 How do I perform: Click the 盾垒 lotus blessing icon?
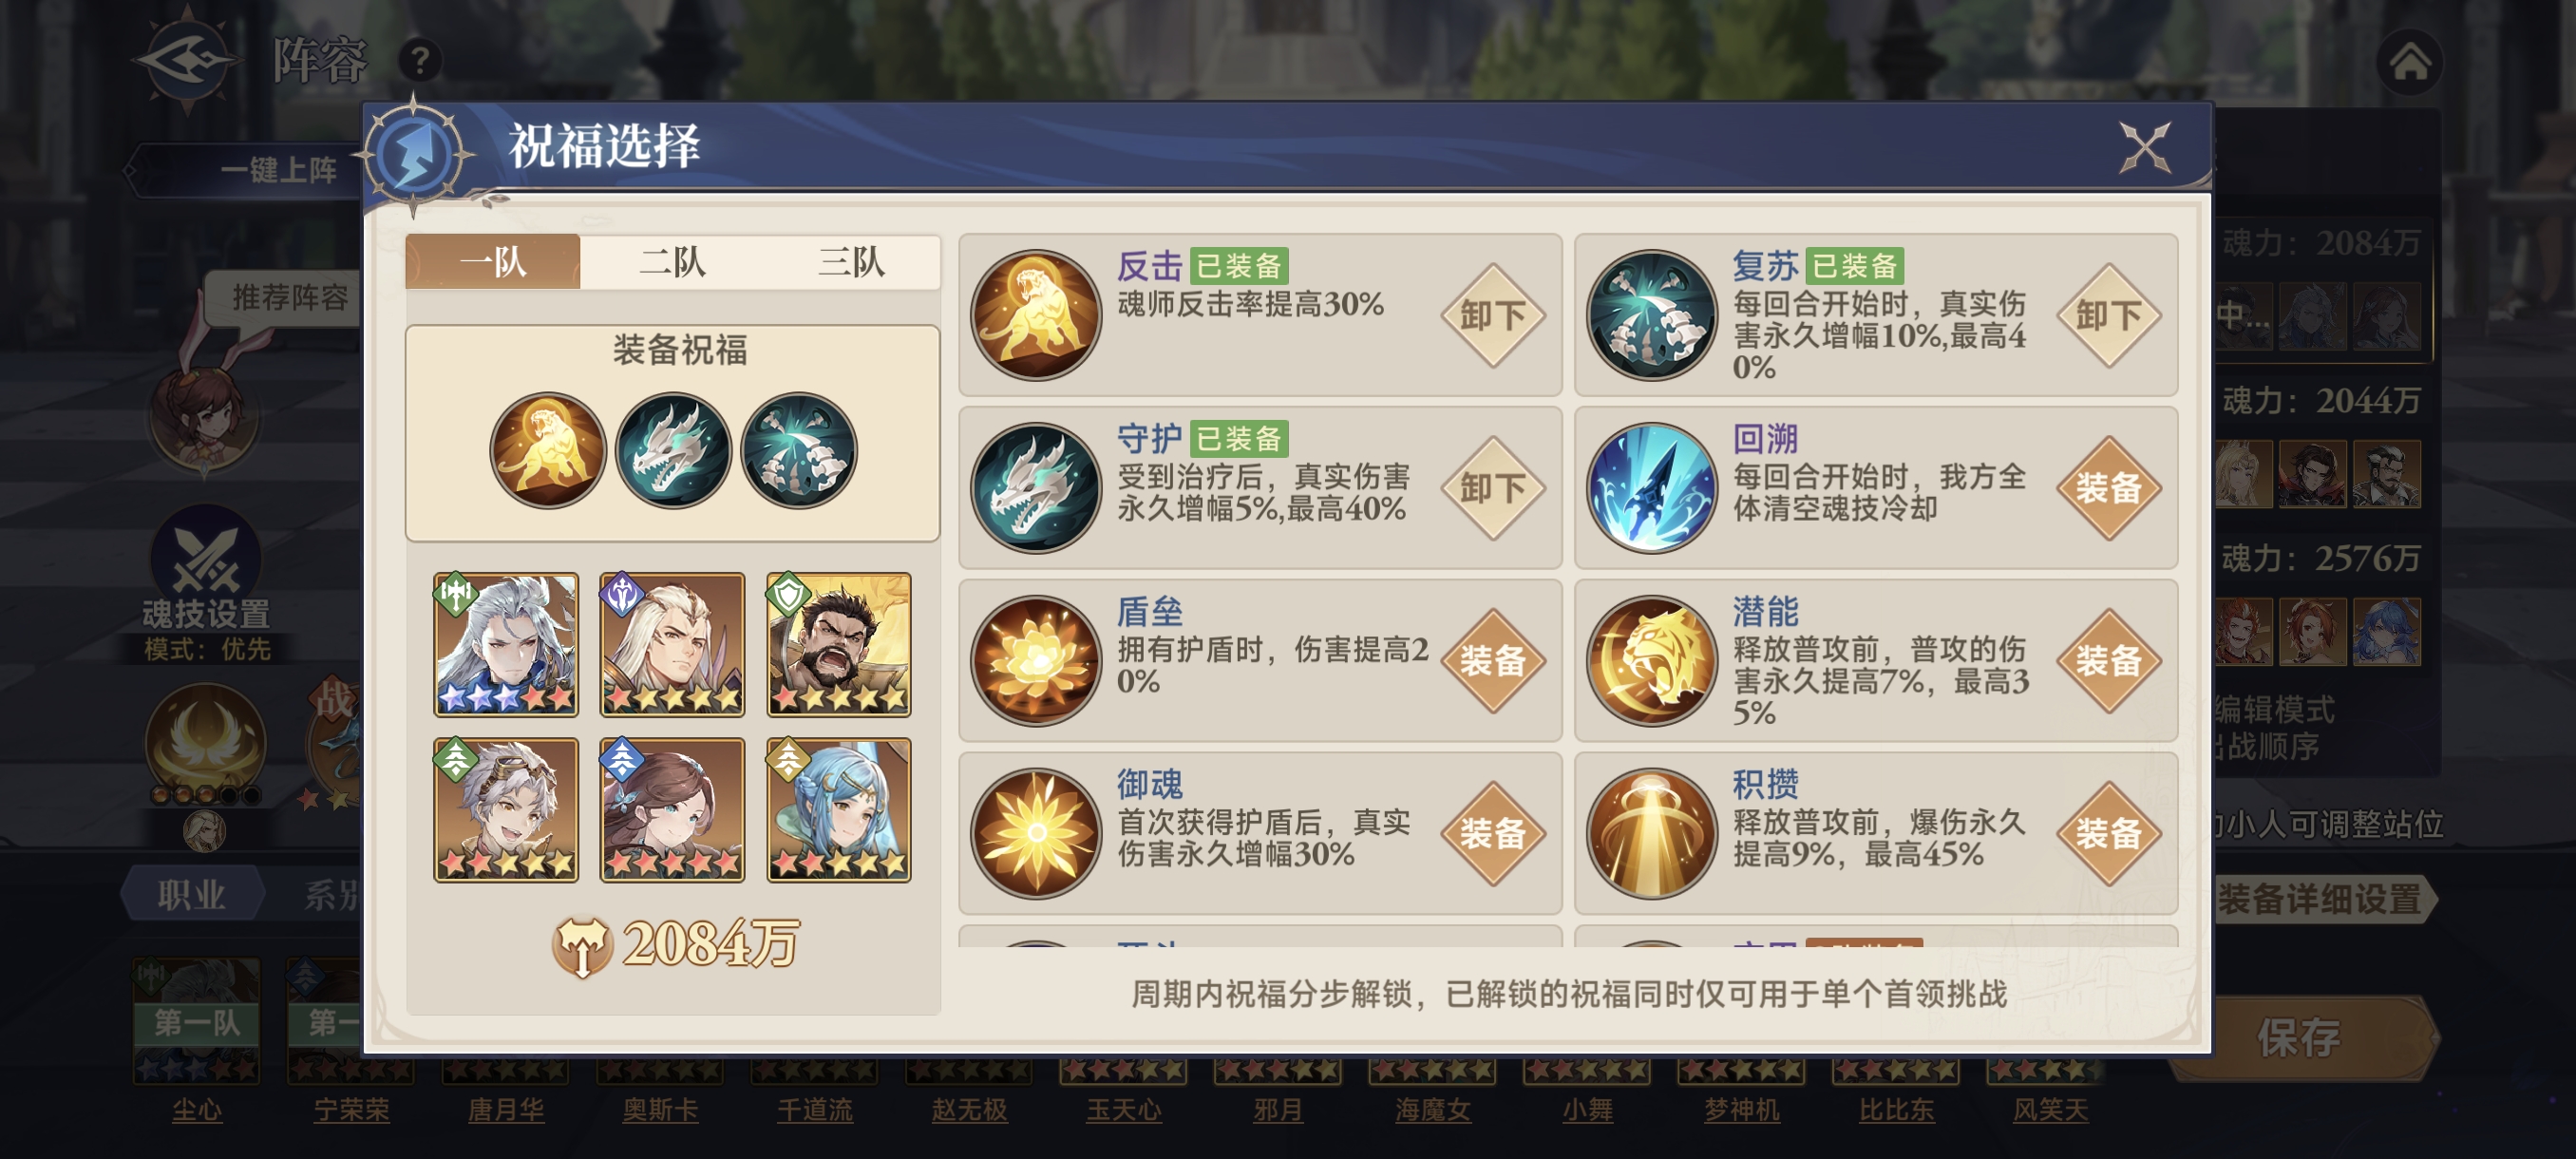1035,661
